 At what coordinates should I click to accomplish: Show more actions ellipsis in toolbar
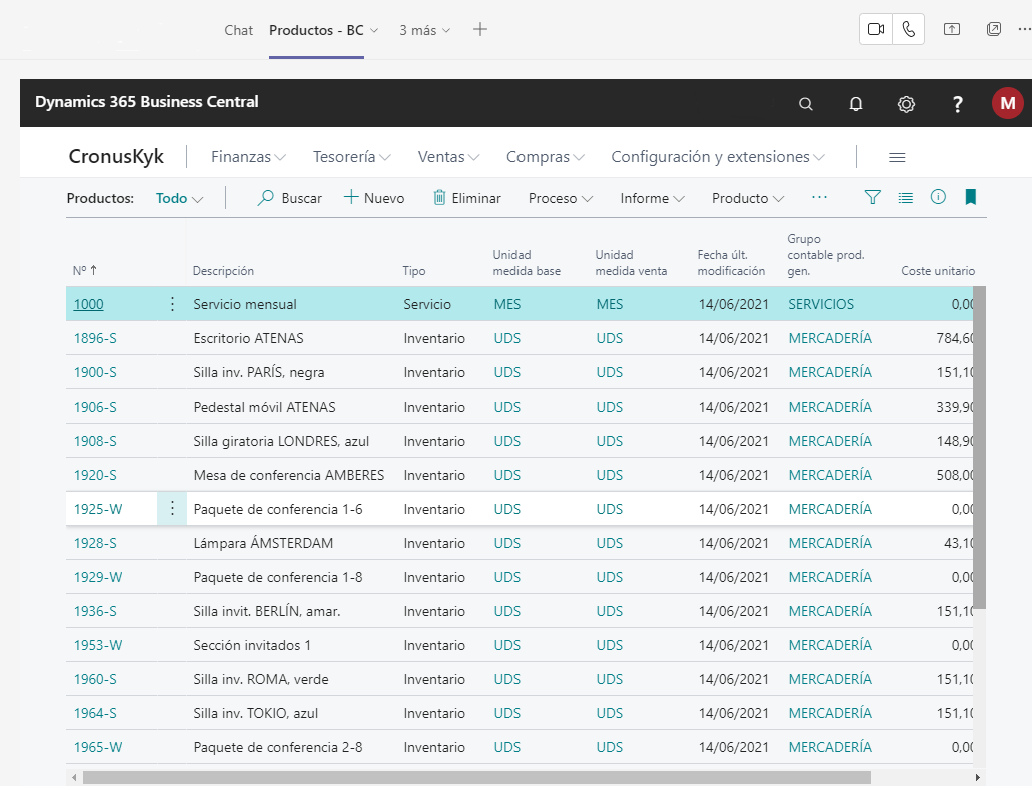[819, 197]
